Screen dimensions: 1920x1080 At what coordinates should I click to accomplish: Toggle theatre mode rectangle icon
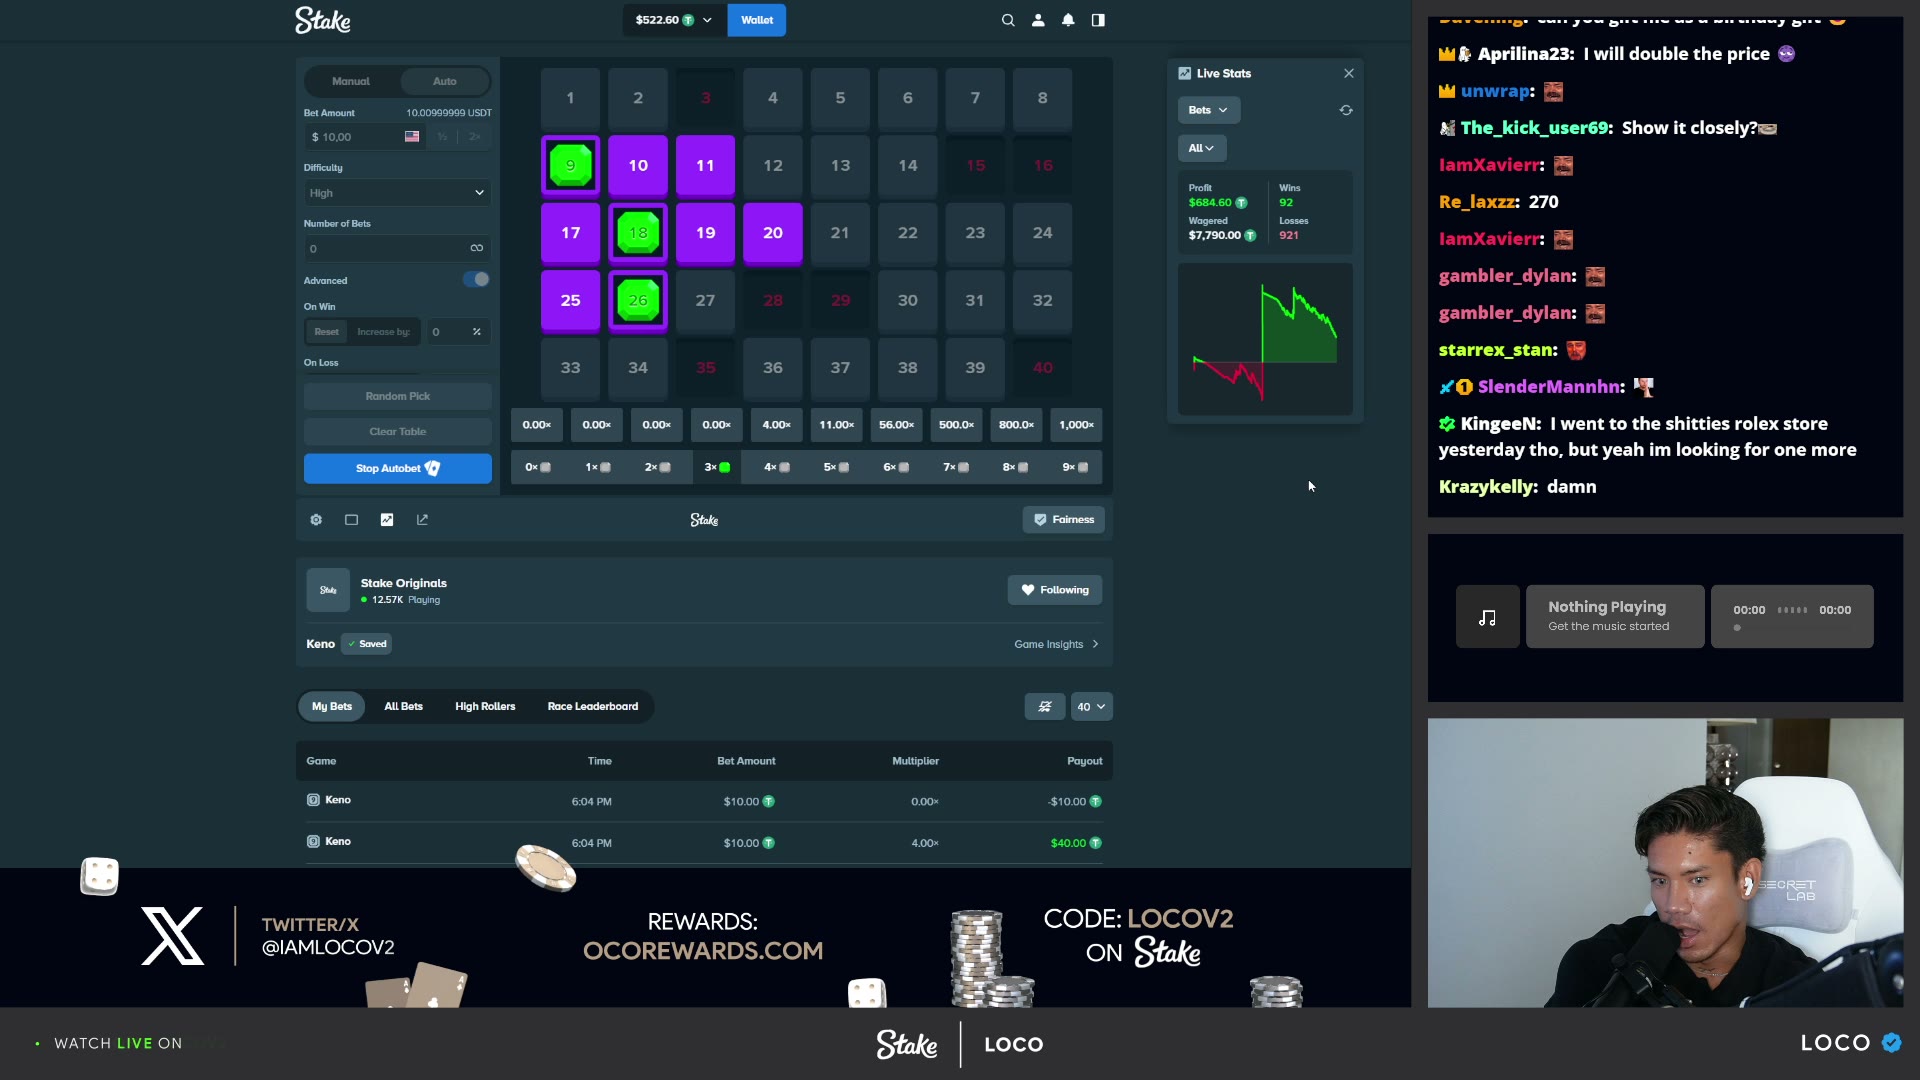[x=351, y=520]
